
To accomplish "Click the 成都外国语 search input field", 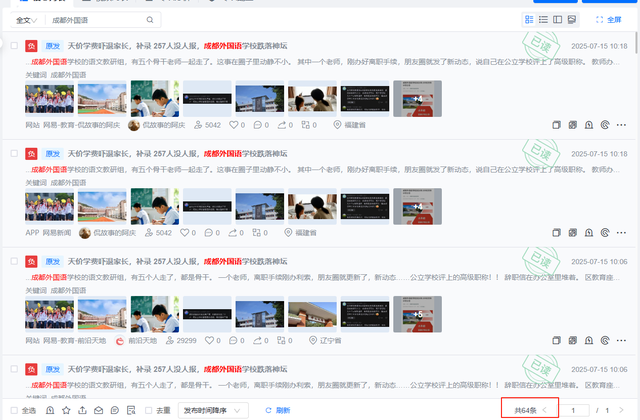I will pos(97,20).
